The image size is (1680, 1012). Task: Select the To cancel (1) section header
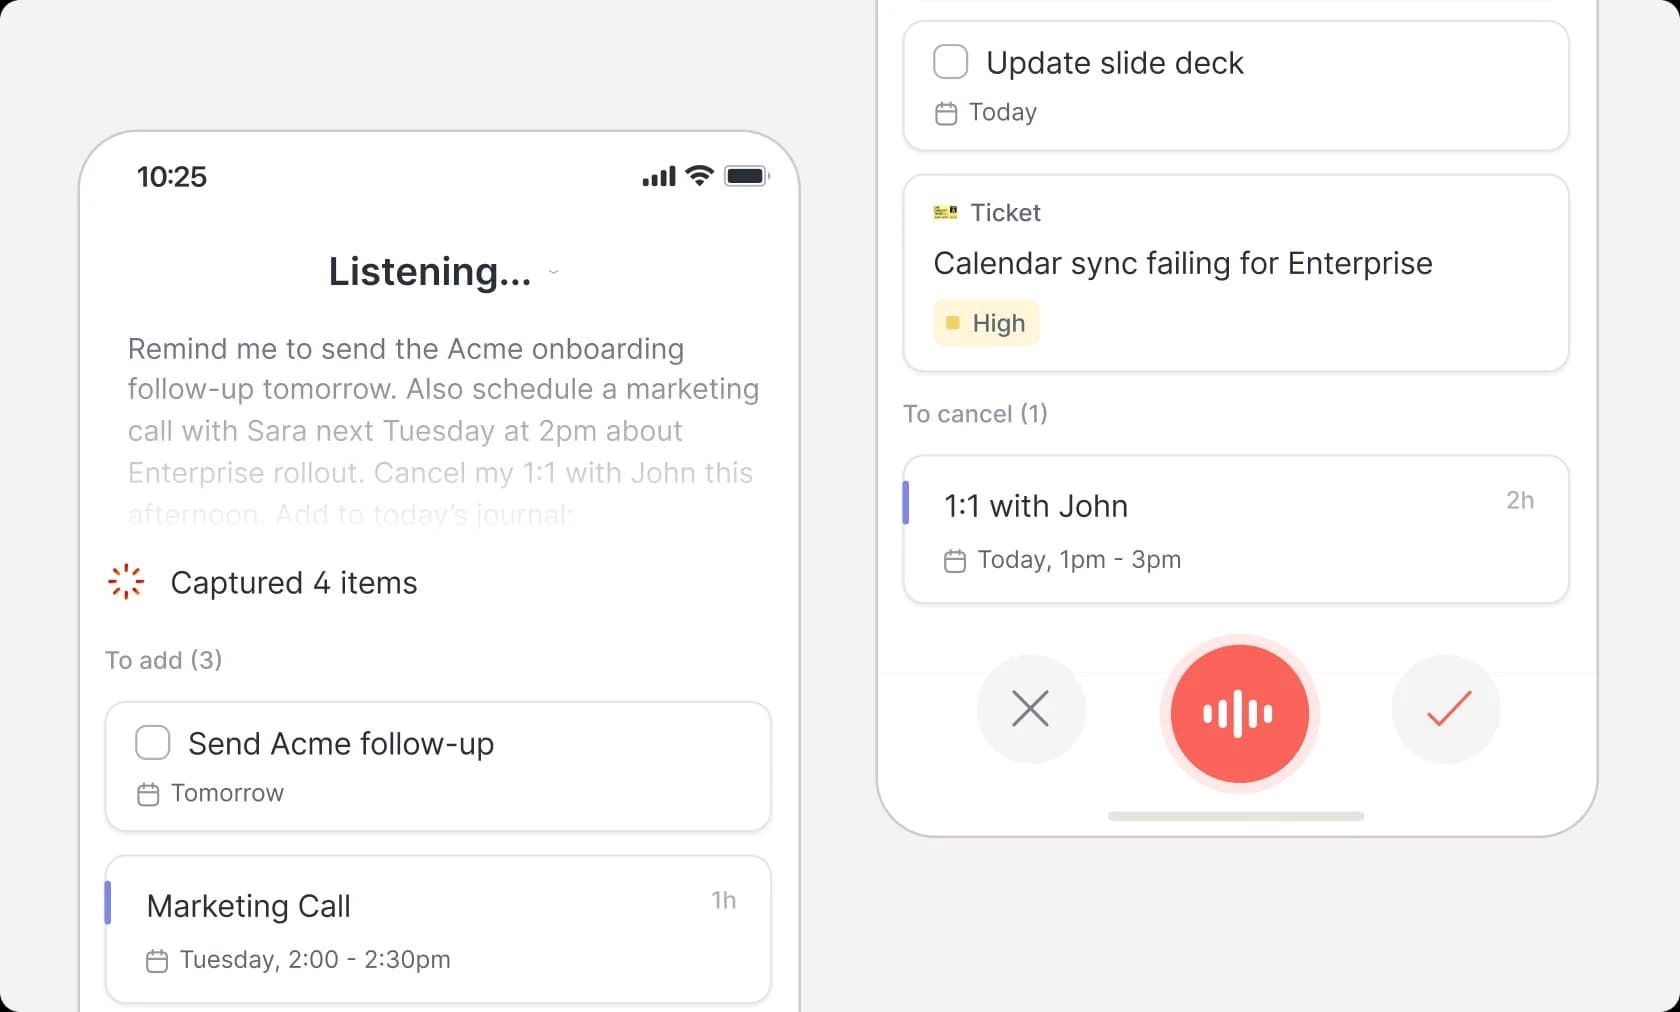975,414
